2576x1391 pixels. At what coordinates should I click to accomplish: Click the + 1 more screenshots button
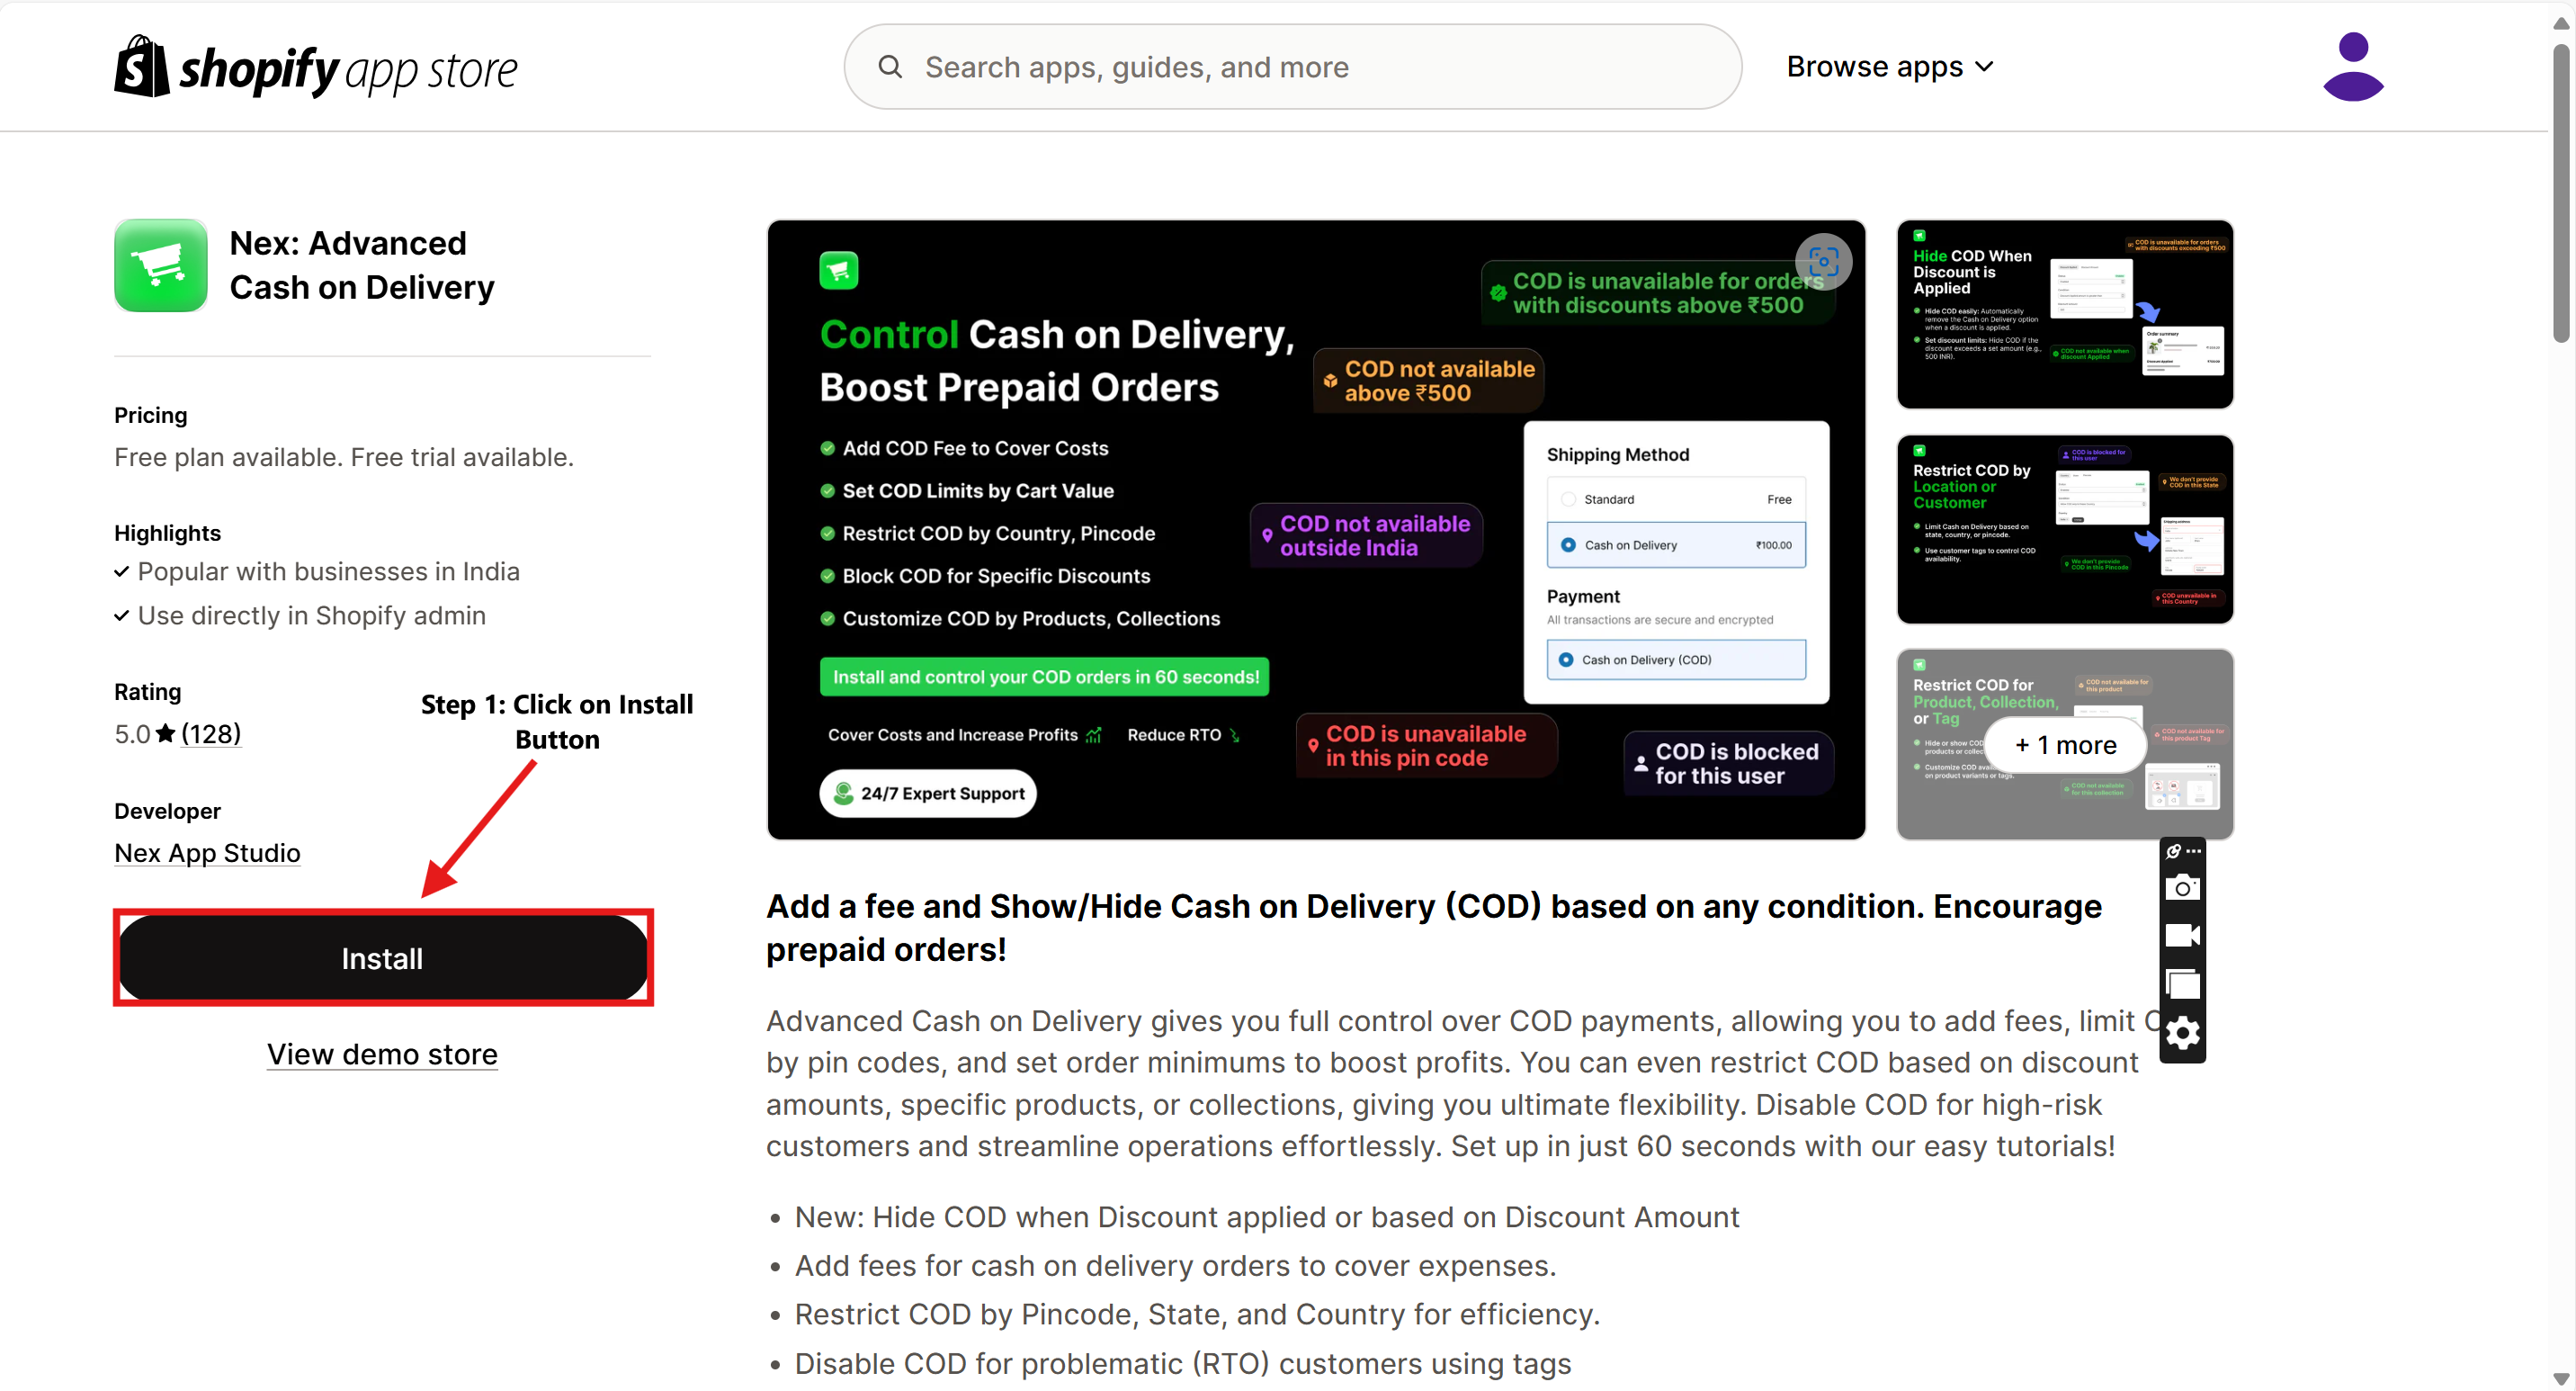(x=2065, y=745)
